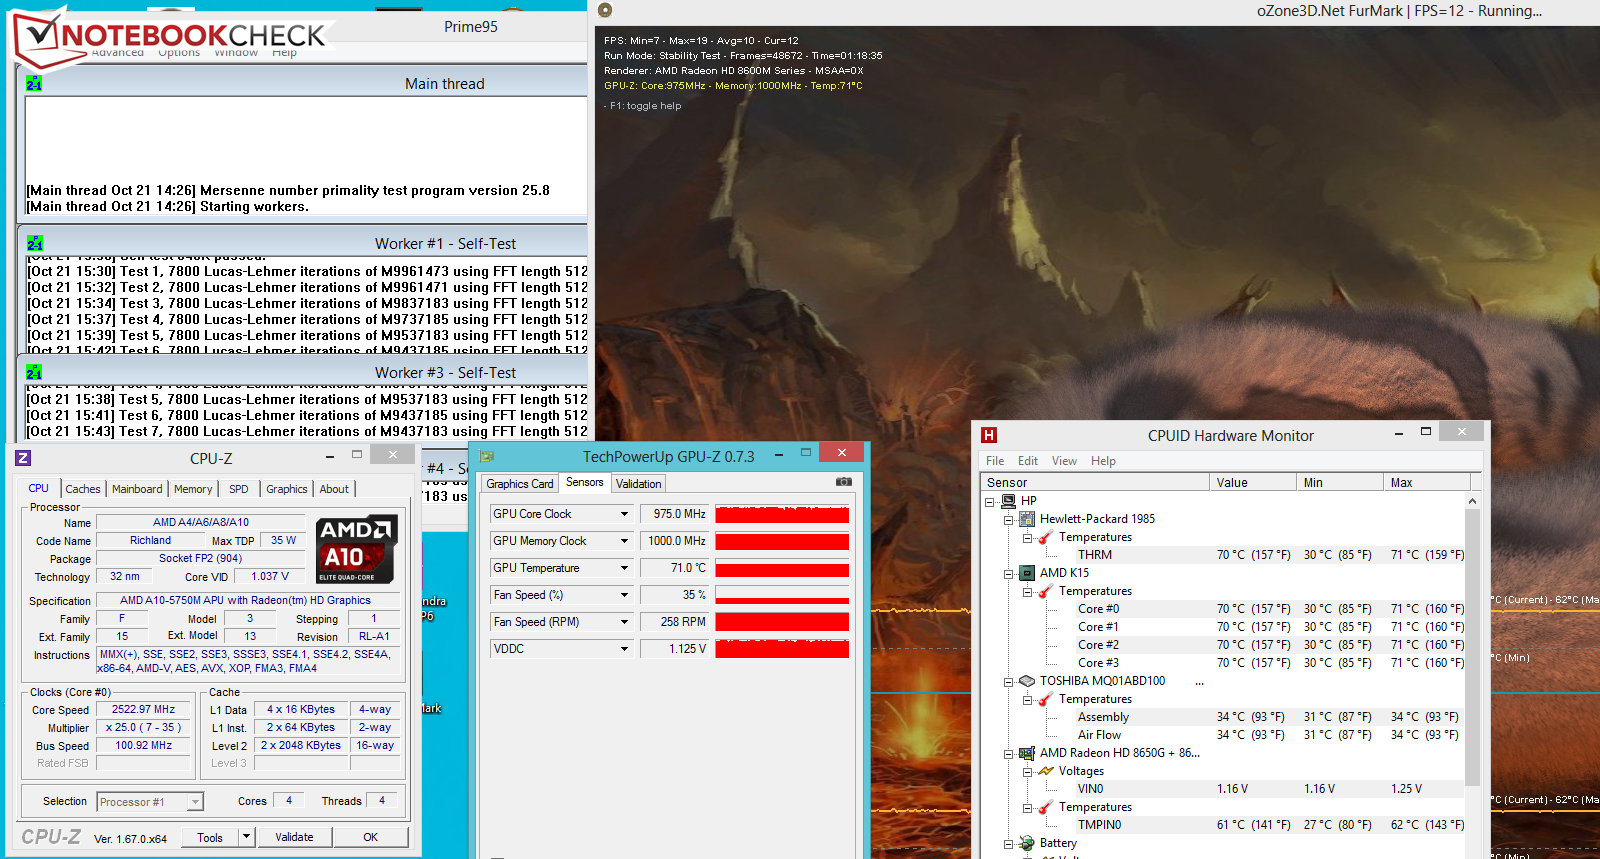Click the Battery icon in HWMonitor tree
This screenshot has height=859, width=1600.
(1027, 843)
